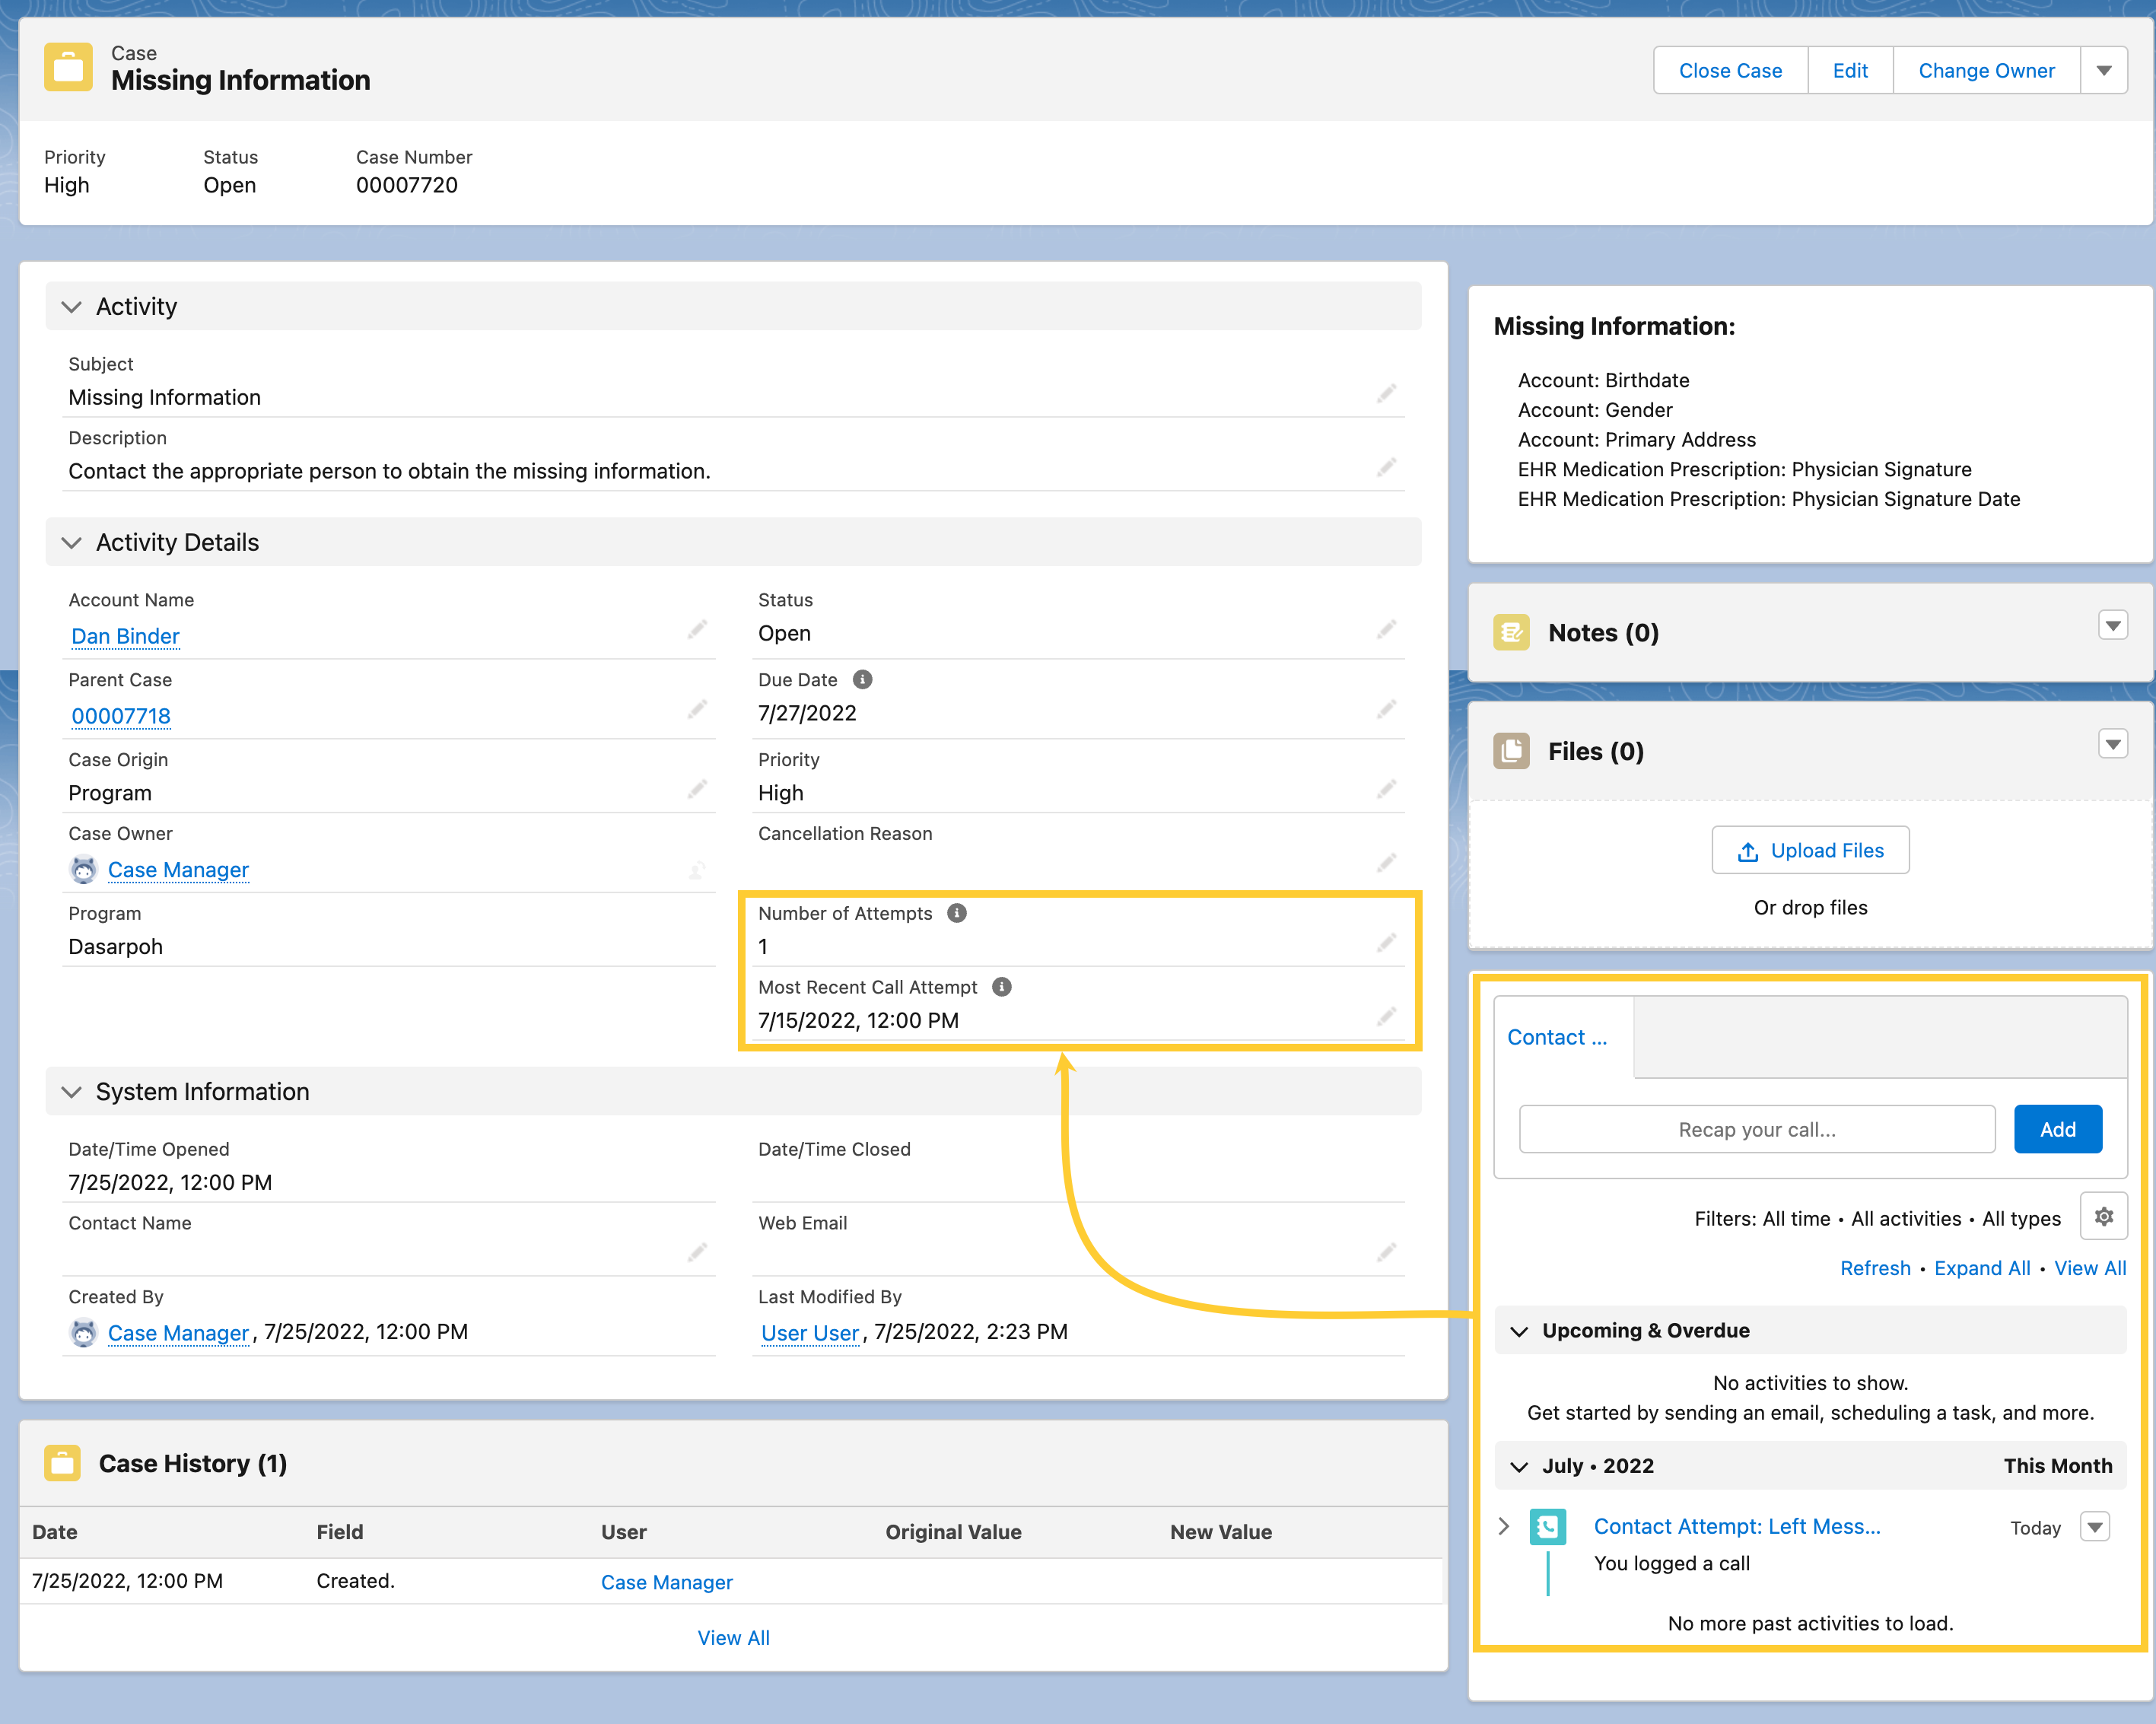Open the Case History (1) heading
This screenshot has width=2156, height=1724.
193,1463
